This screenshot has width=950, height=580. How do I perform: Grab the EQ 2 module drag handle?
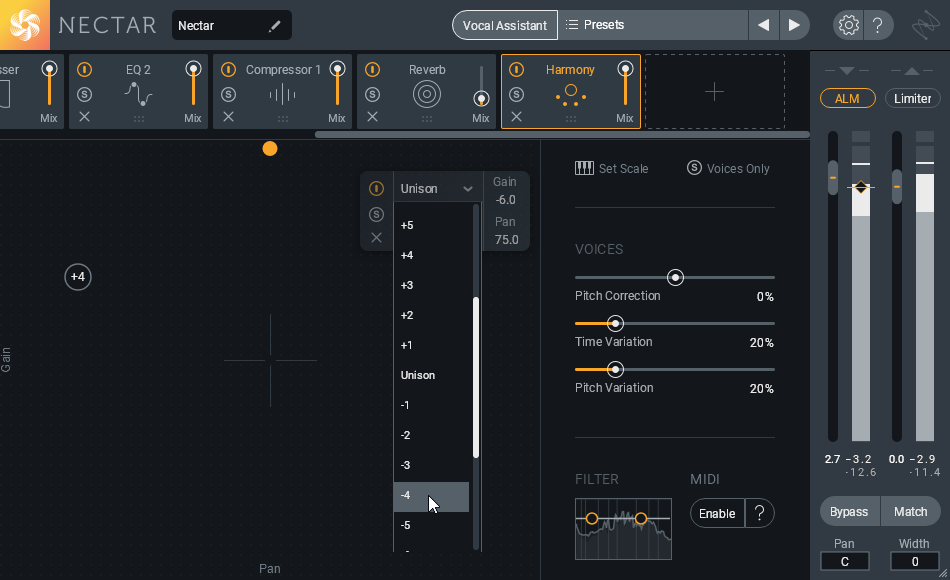click(139, 119)
